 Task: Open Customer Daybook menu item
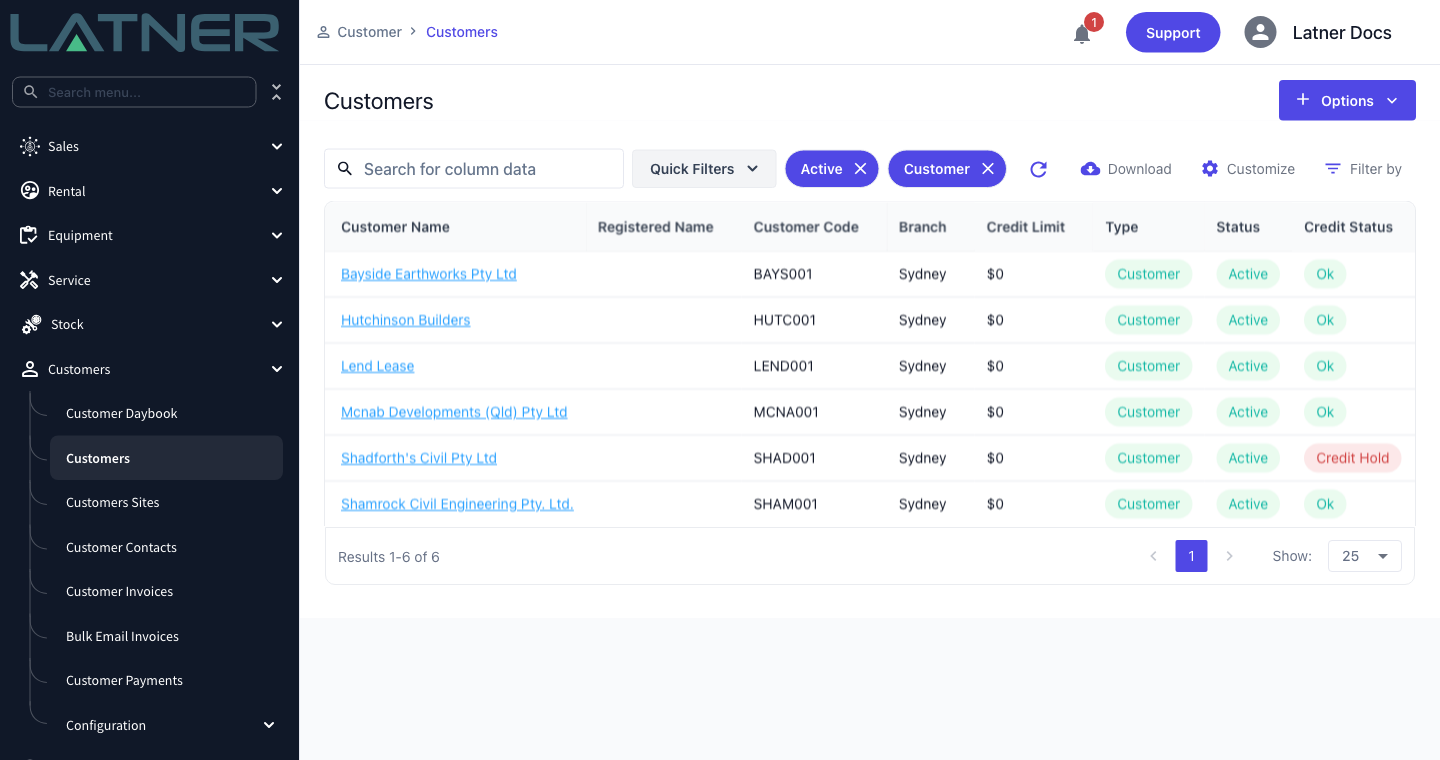pyautogui.click(x=122, y=414)
